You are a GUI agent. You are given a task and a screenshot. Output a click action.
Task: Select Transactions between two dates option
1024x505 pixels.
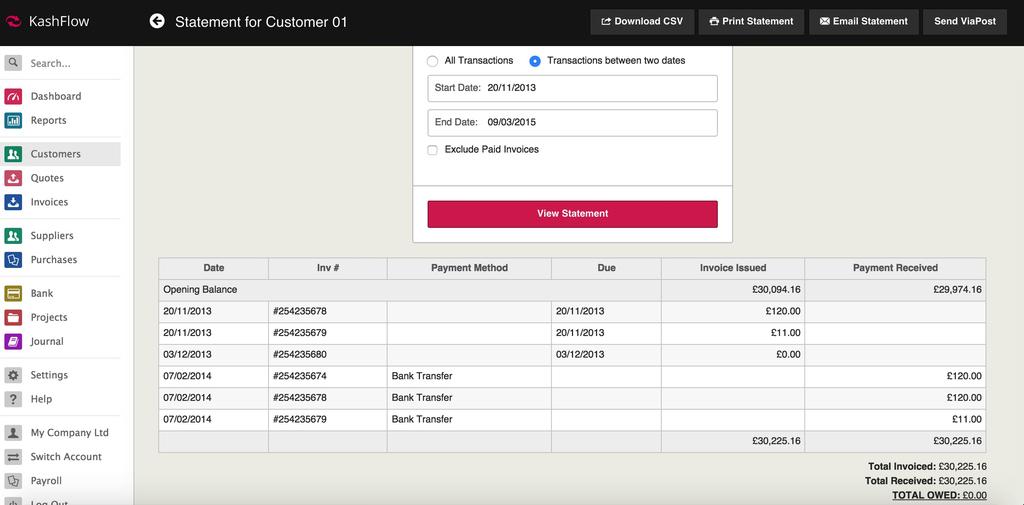click(x=535, y=61)
